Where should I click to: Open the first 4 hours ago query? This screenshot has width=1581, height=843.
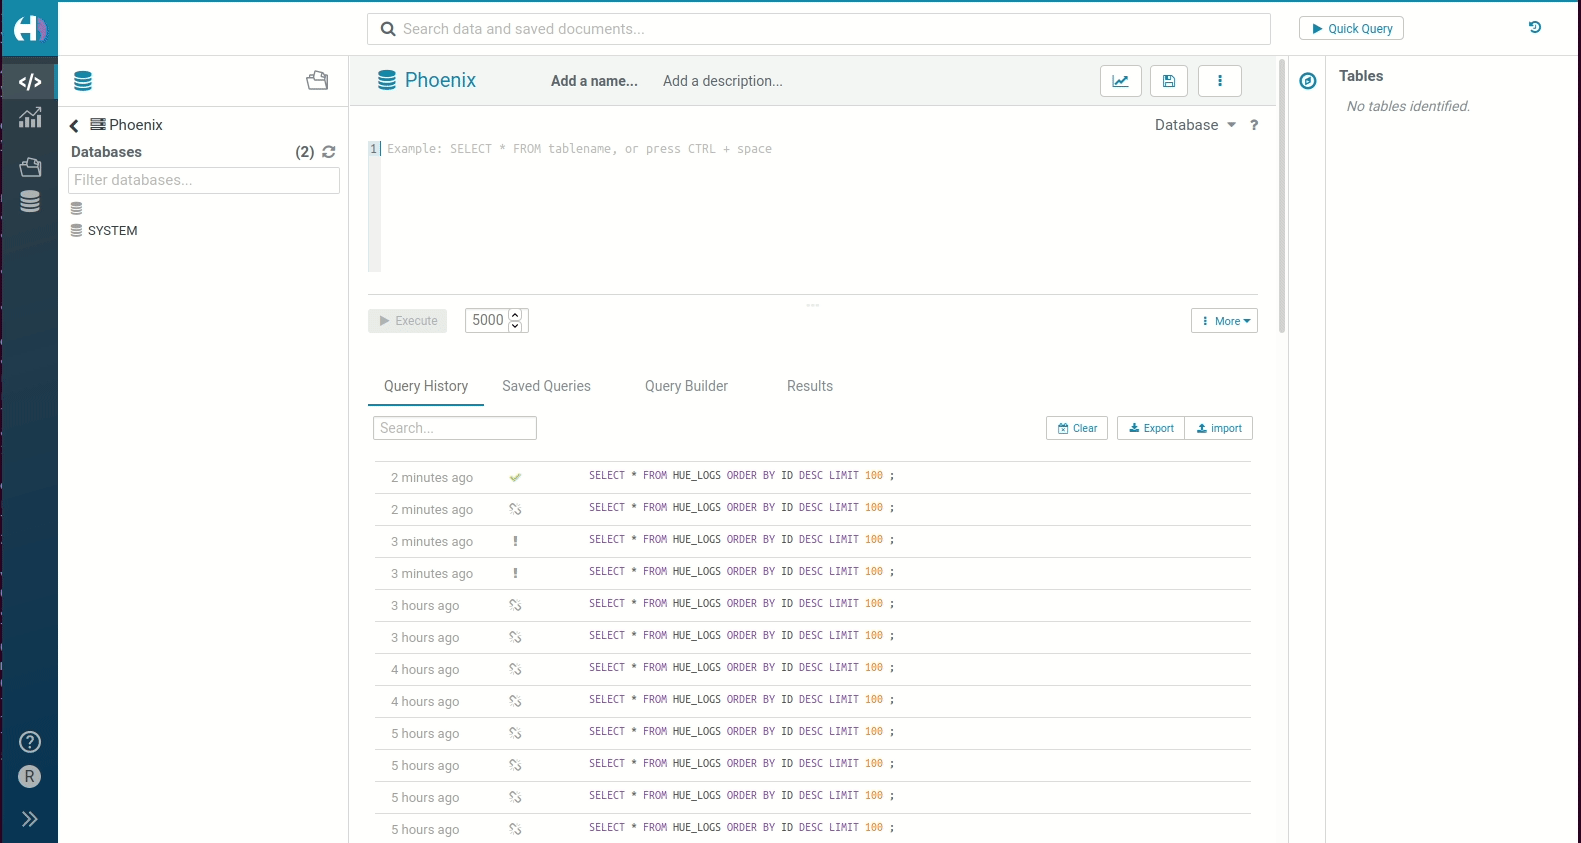click(813, 670)
